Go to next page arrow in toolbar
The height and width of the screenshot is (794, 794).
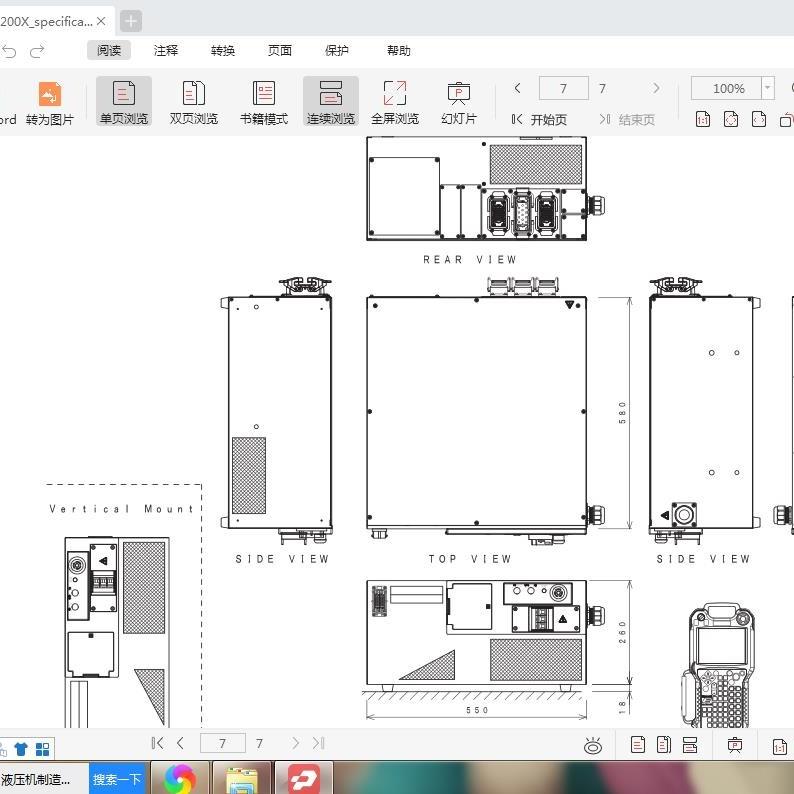pyautogui.click(x=656, y=88)
